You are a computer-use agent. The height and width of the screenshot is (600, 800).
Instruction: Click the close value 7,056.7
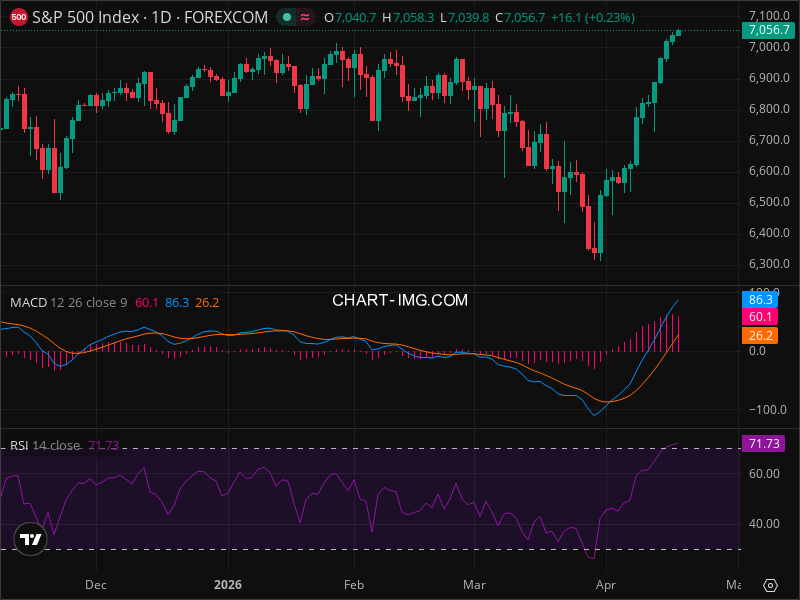click(x=524, y=18)
